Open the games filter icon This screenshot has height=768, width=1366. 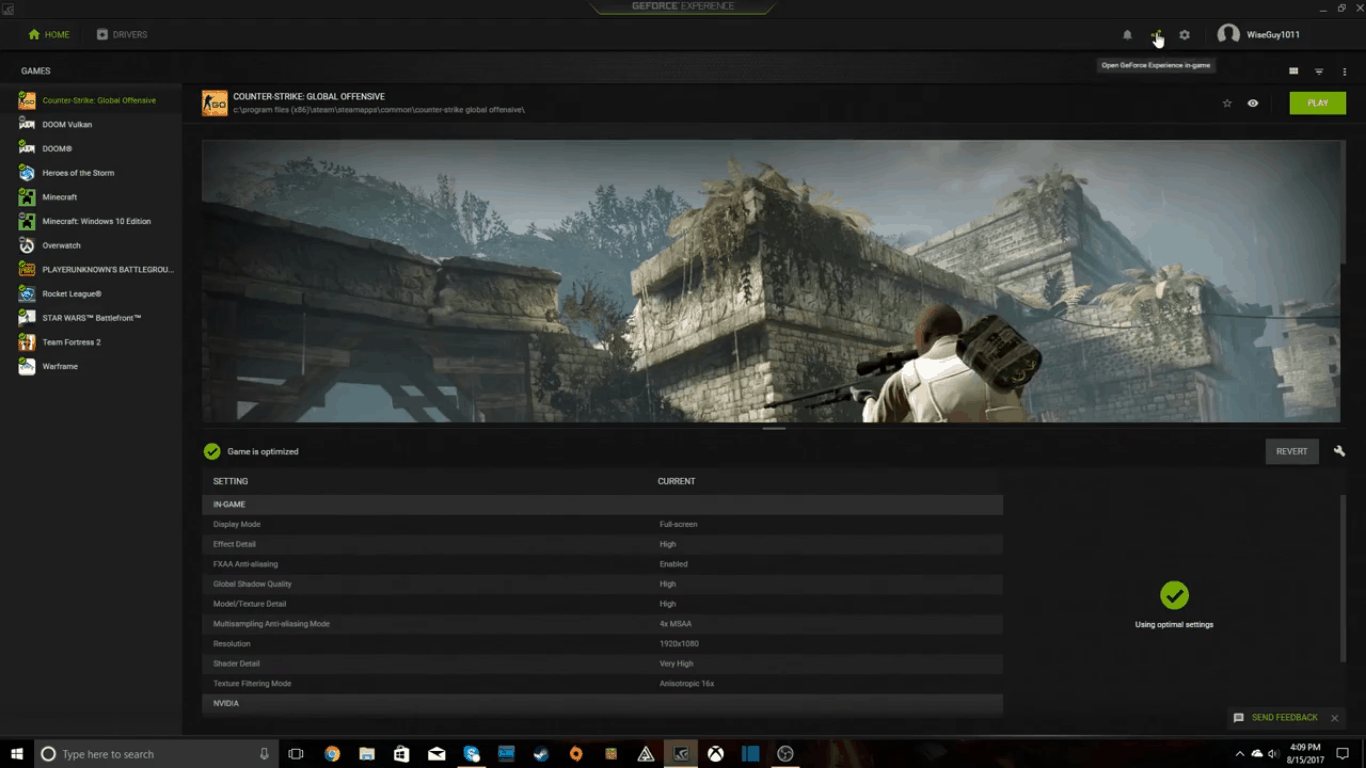pos(1319,71)
